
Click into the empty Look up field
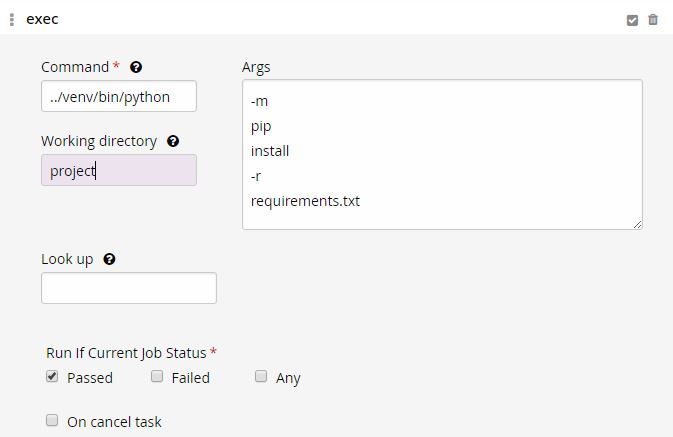129,288
